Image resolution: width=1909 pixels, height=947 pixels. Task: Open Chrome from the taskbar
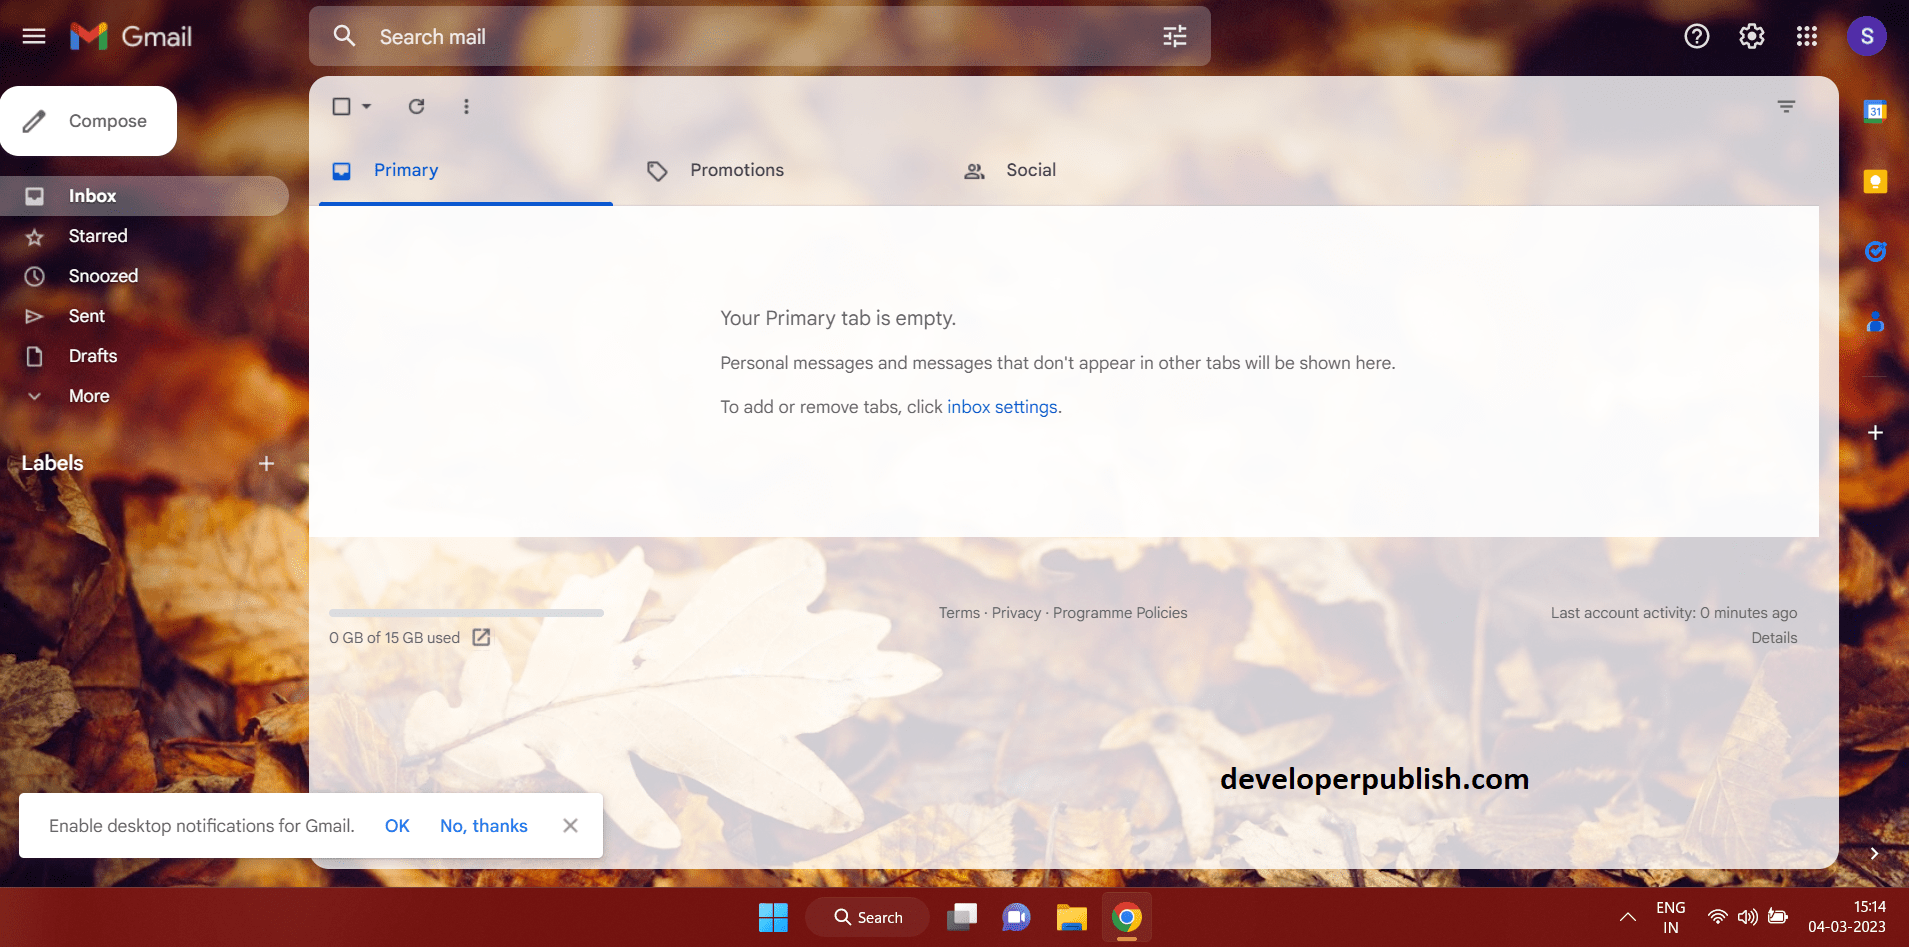pyautogui.click(x=1125, y=917)
